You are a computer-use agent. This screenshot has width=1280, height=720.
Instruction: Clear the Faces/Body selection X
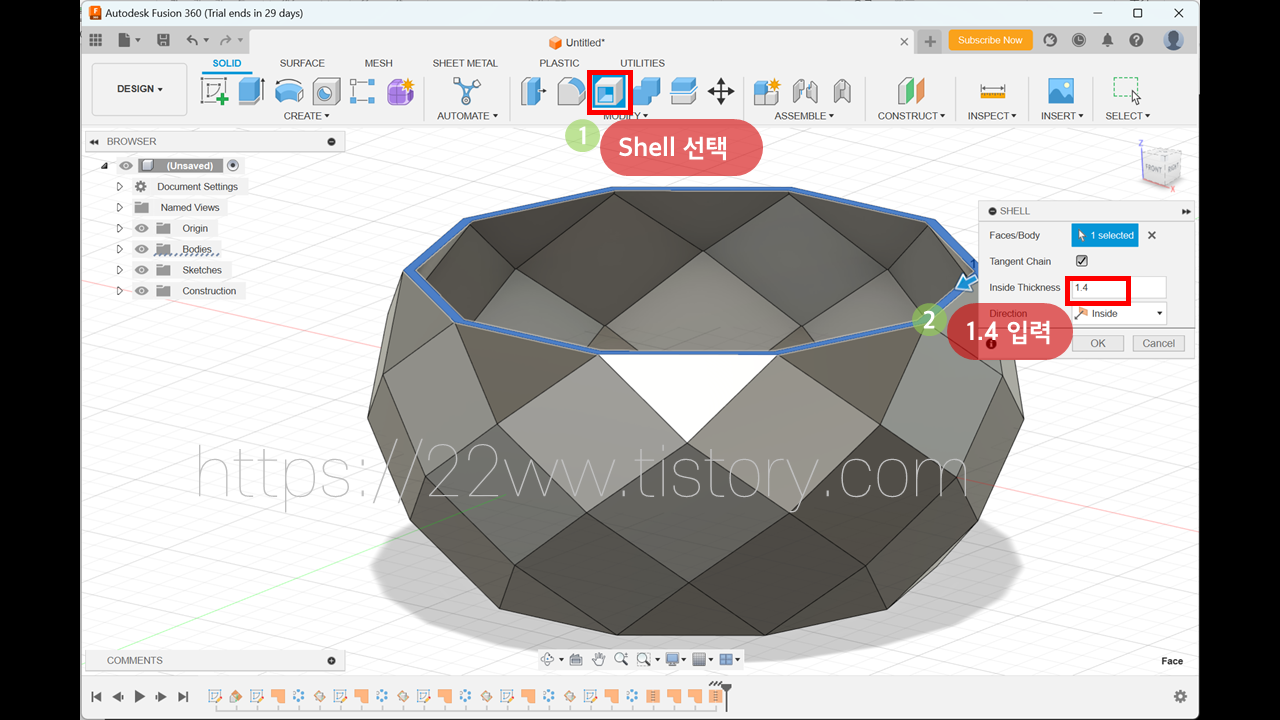[x=1152, y=235]
